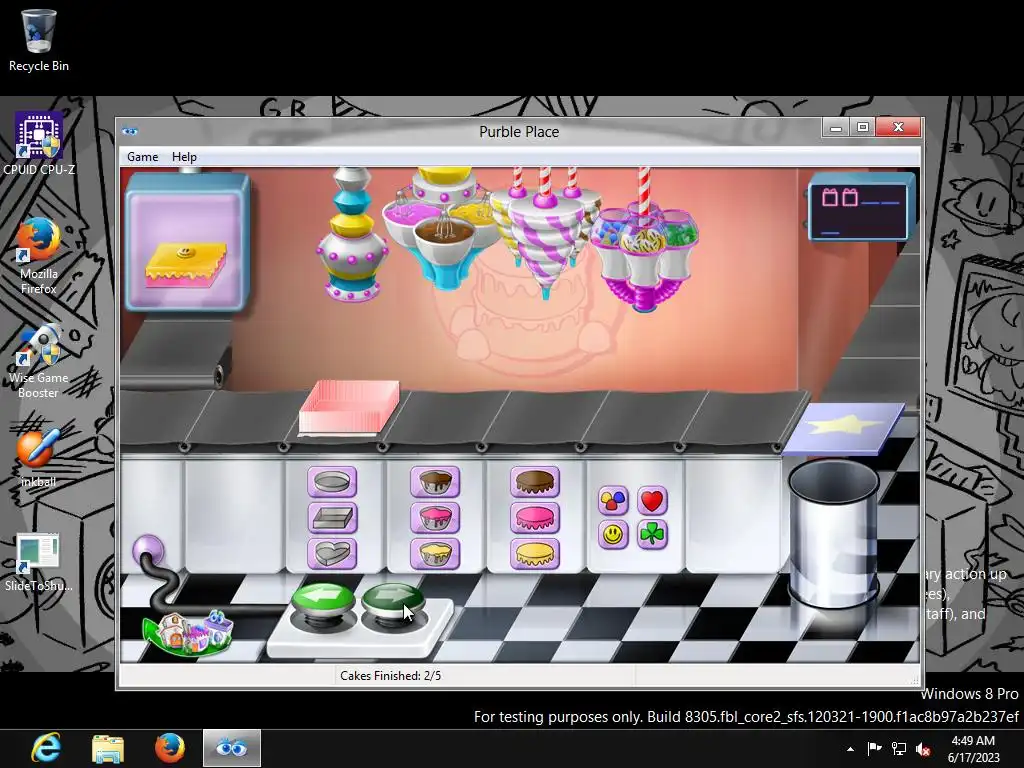This screenshot has height=768, width=1024.
Task: Pick the yellow icing button
Action: (x=535, y=554)
